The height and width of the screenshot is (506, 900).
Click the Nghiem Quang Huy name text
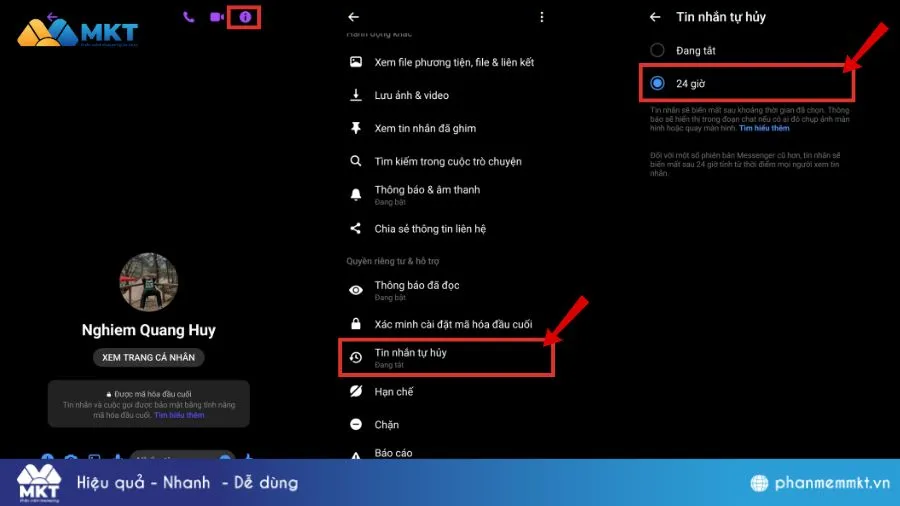pos(149,330)
